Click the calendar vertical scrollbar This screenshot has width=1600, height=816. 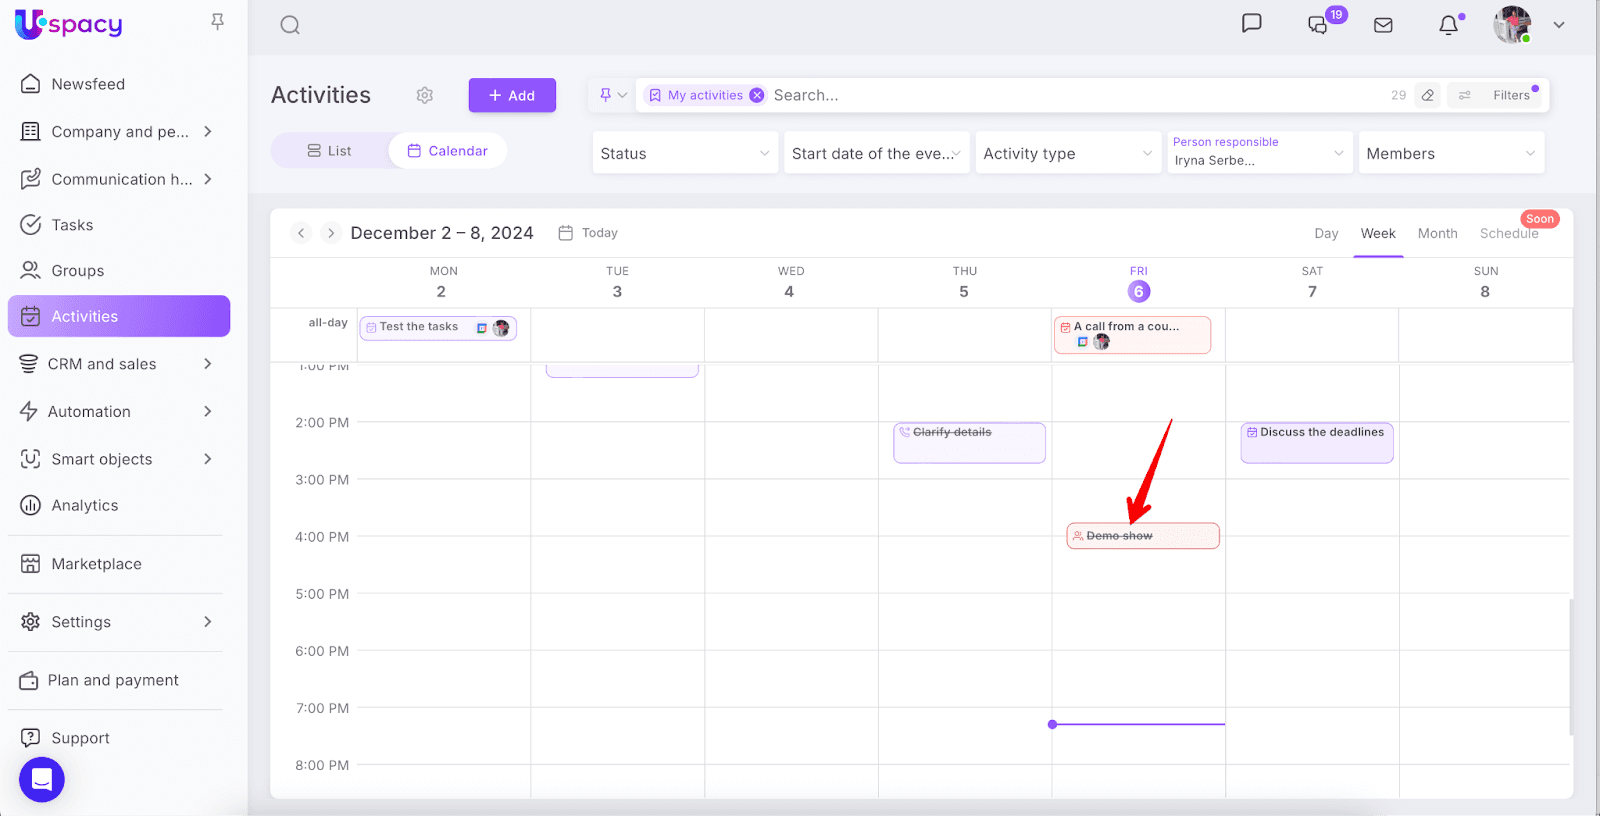tap(1570, 665)
